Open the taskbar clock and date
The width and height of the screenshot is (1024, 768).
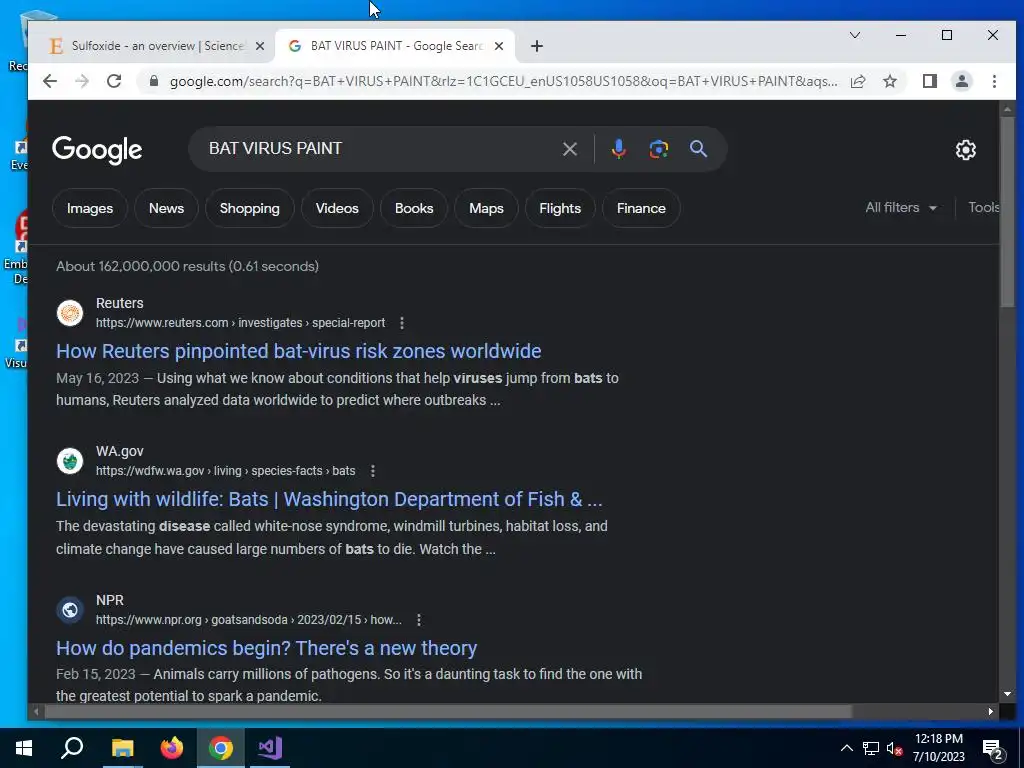tap(938, 748)
